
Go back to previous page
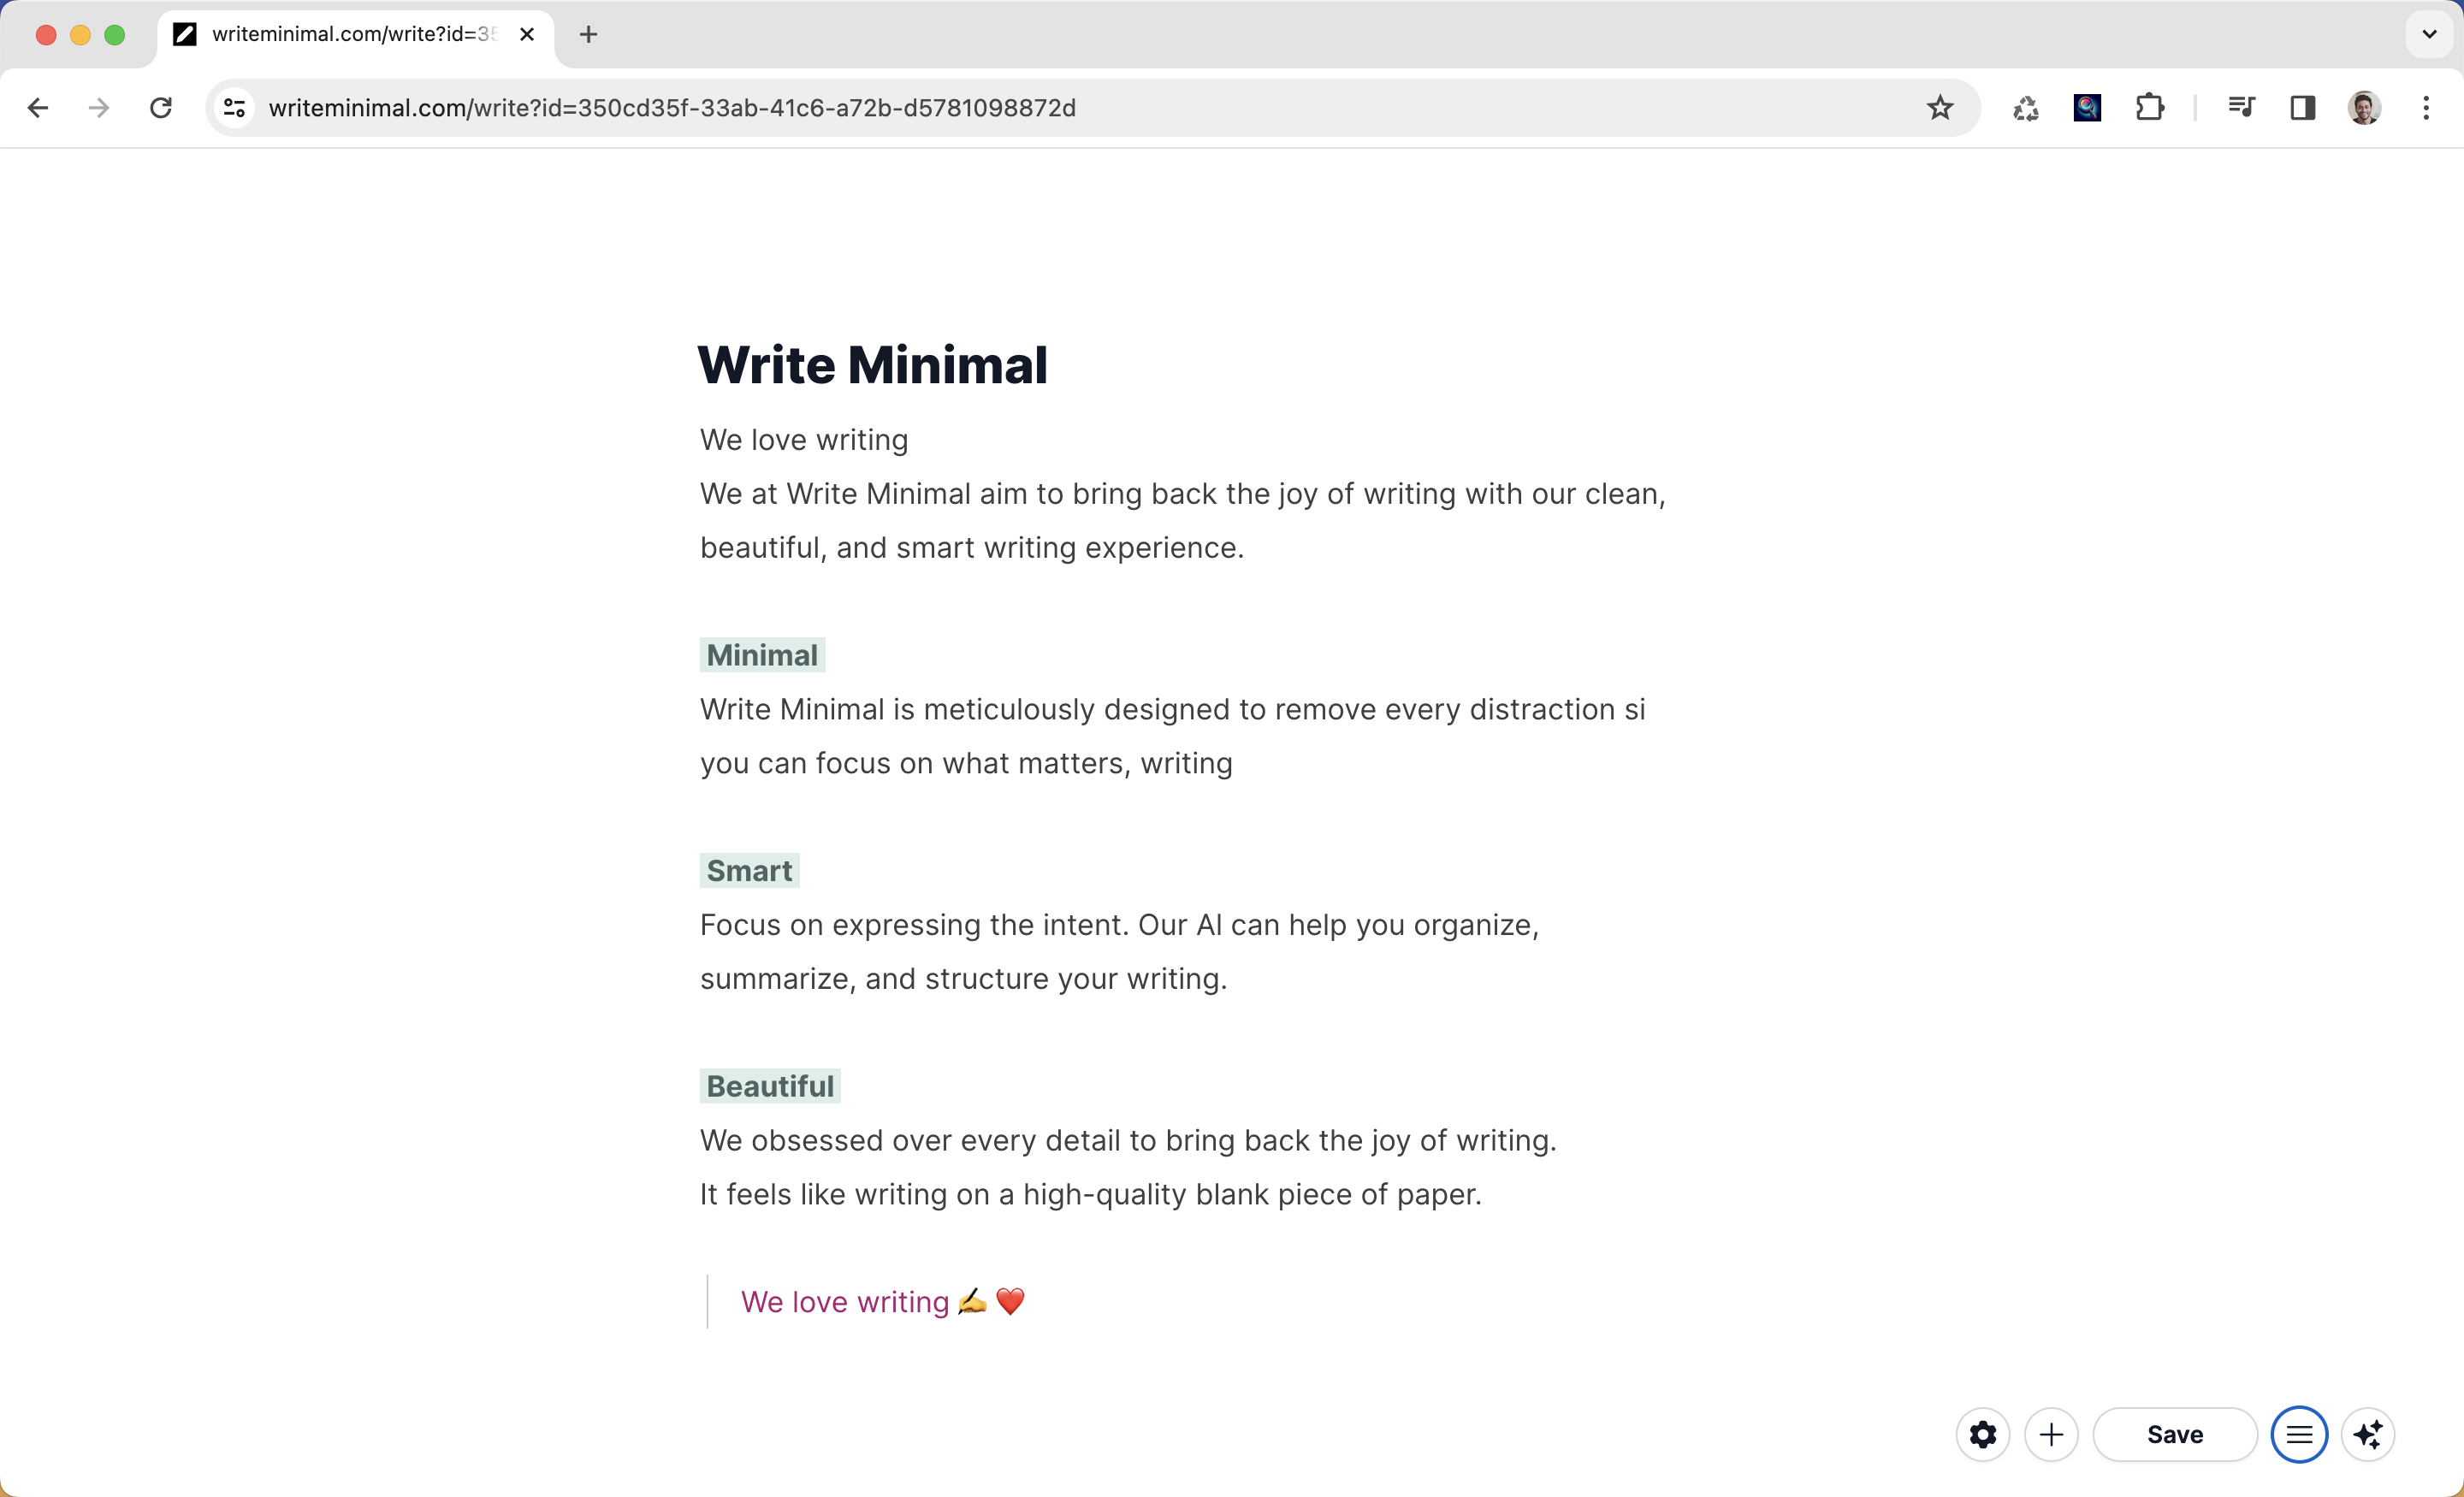point(38,108)
